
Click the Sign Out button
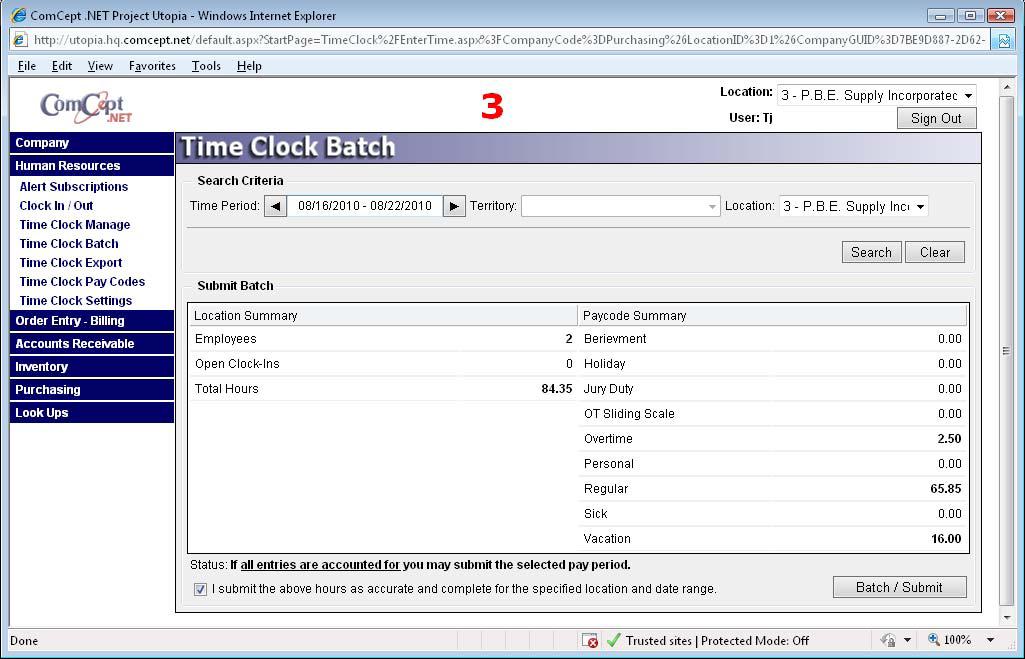click(936, 118)
